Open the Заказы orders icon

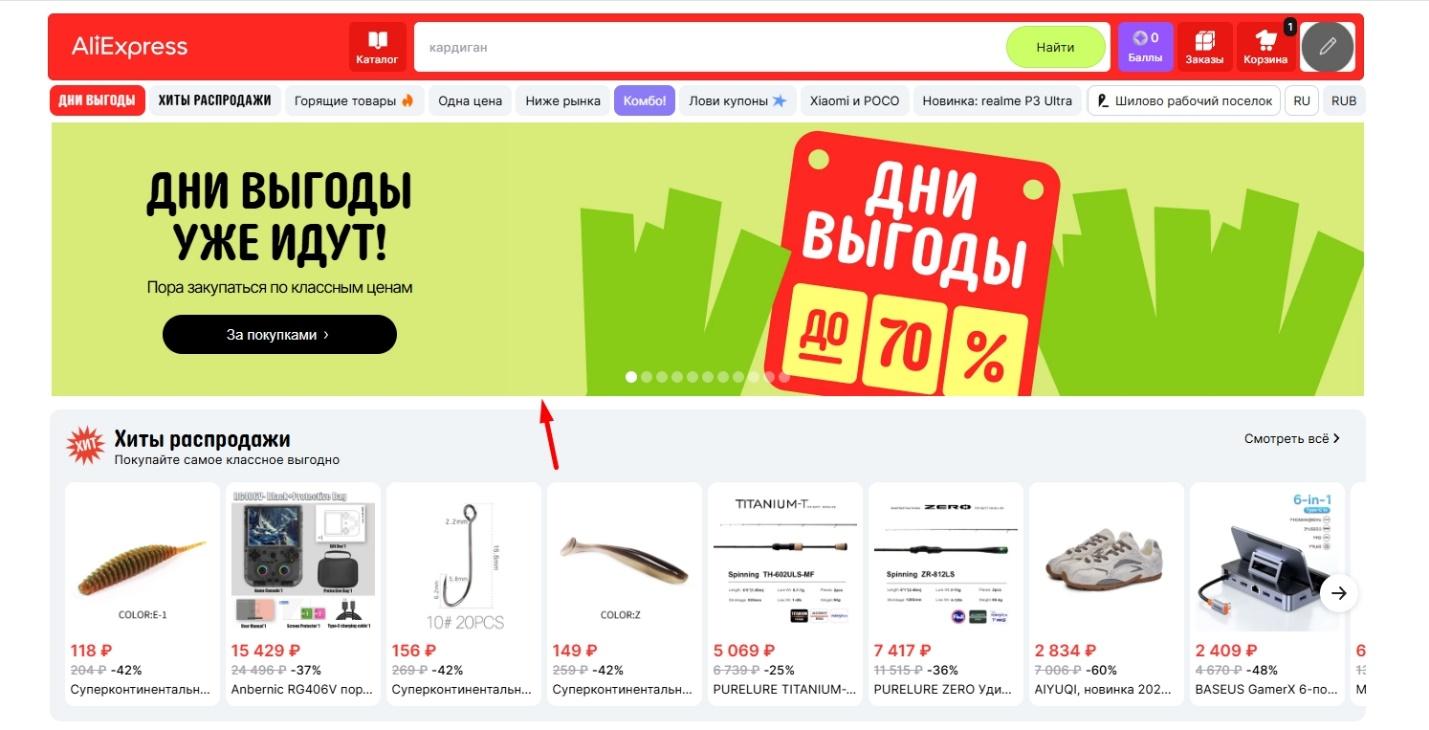point(1204,47)
